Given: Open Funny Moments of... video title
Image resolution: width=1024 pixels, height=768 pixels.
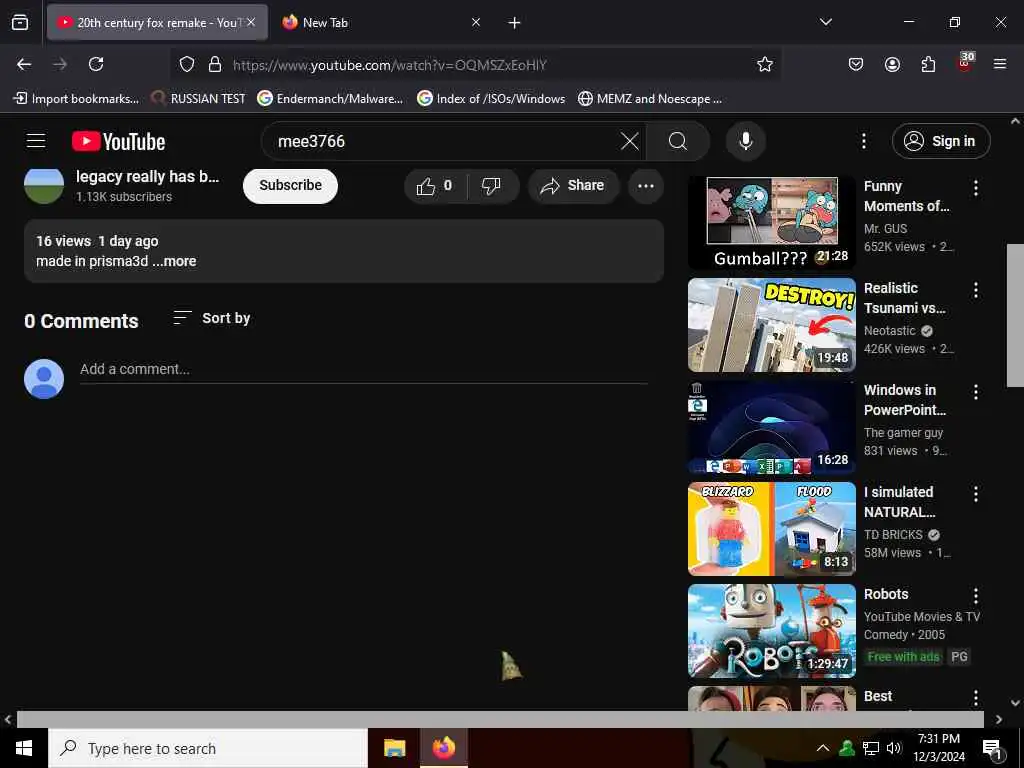Looking at the screenshot, I should click(906, 196).
